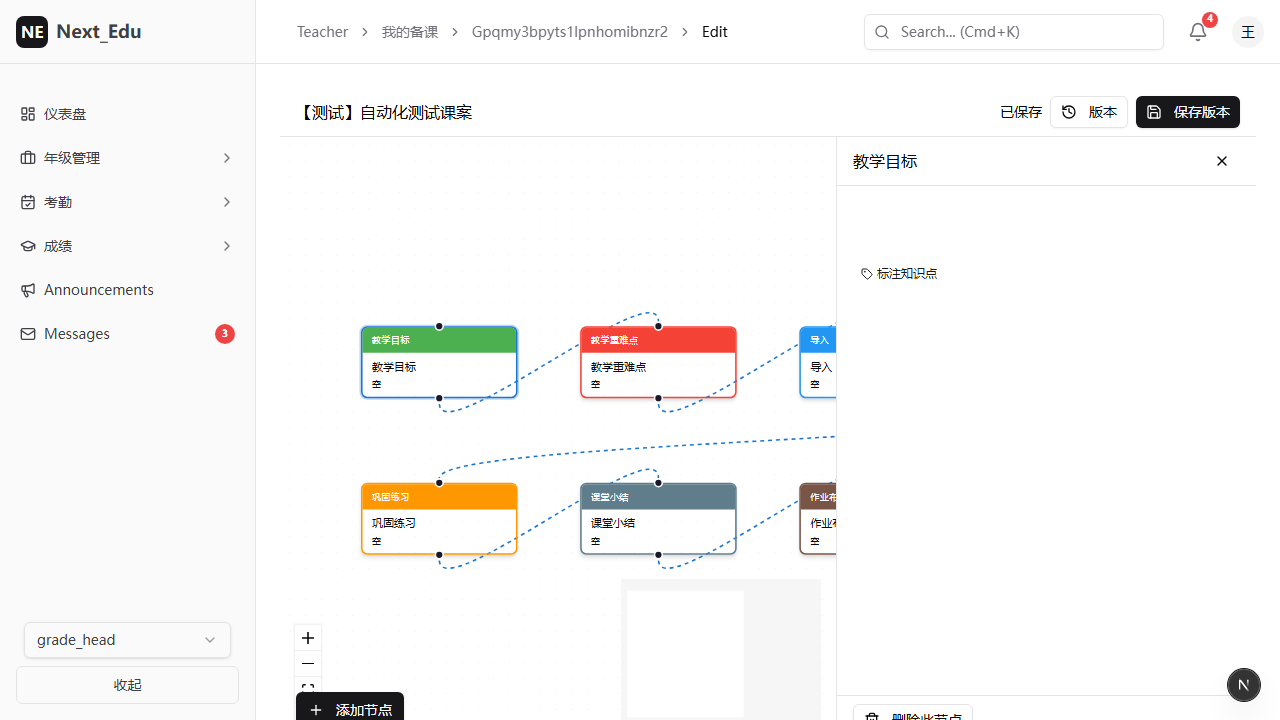Open 年级管理 in the sidebar
The image size is (1280, 720).
point(127,158)
